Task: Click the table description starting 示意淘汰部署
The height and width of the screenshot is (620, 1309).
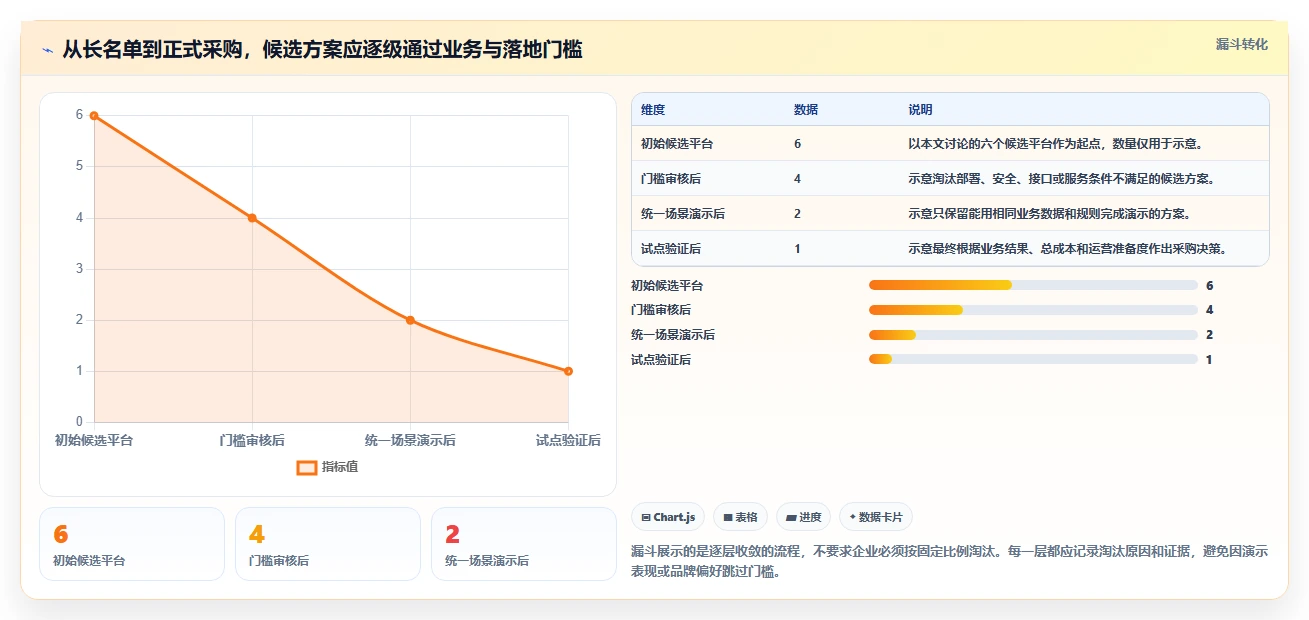Action: tap(1061, 179)
